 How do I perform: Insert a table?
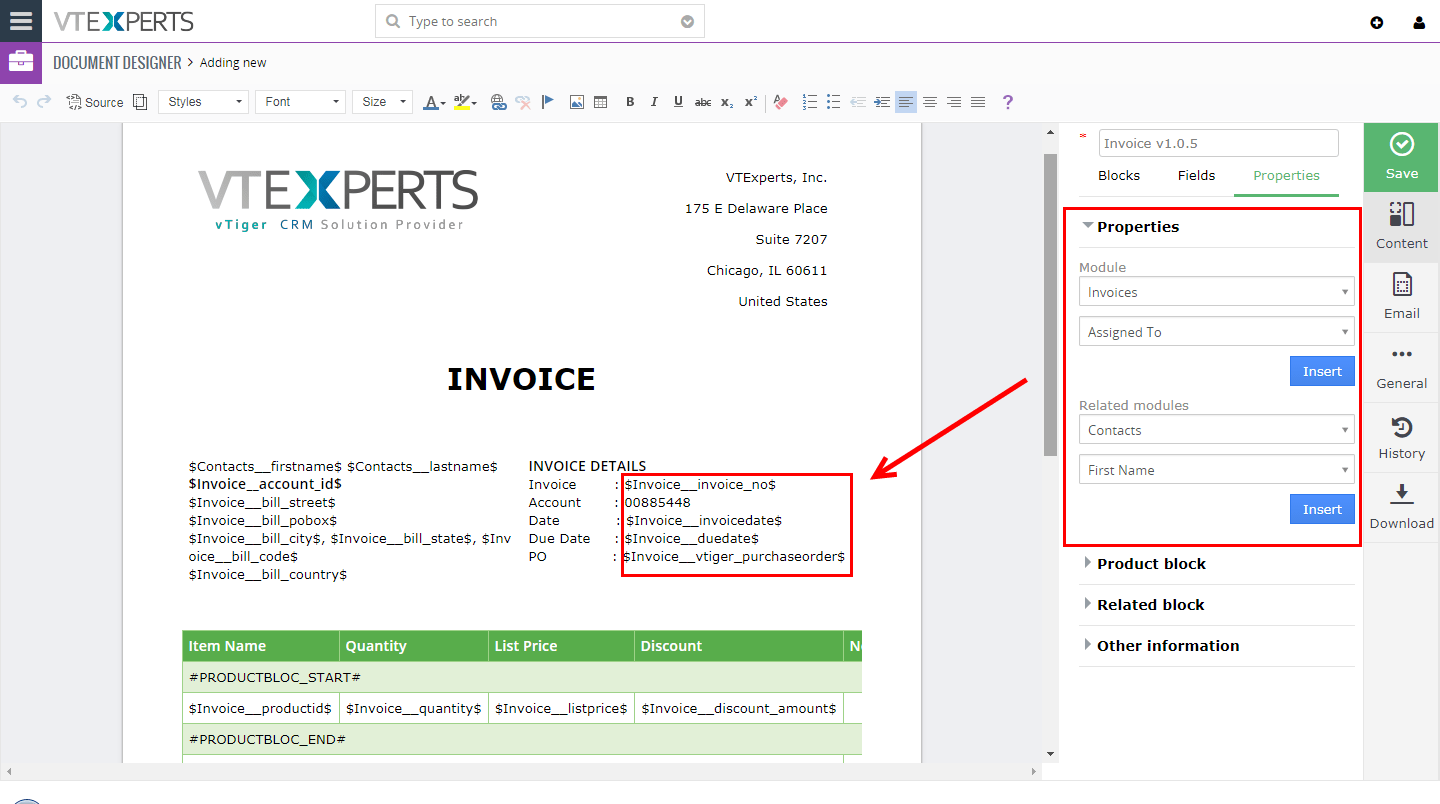pos(601,101)
